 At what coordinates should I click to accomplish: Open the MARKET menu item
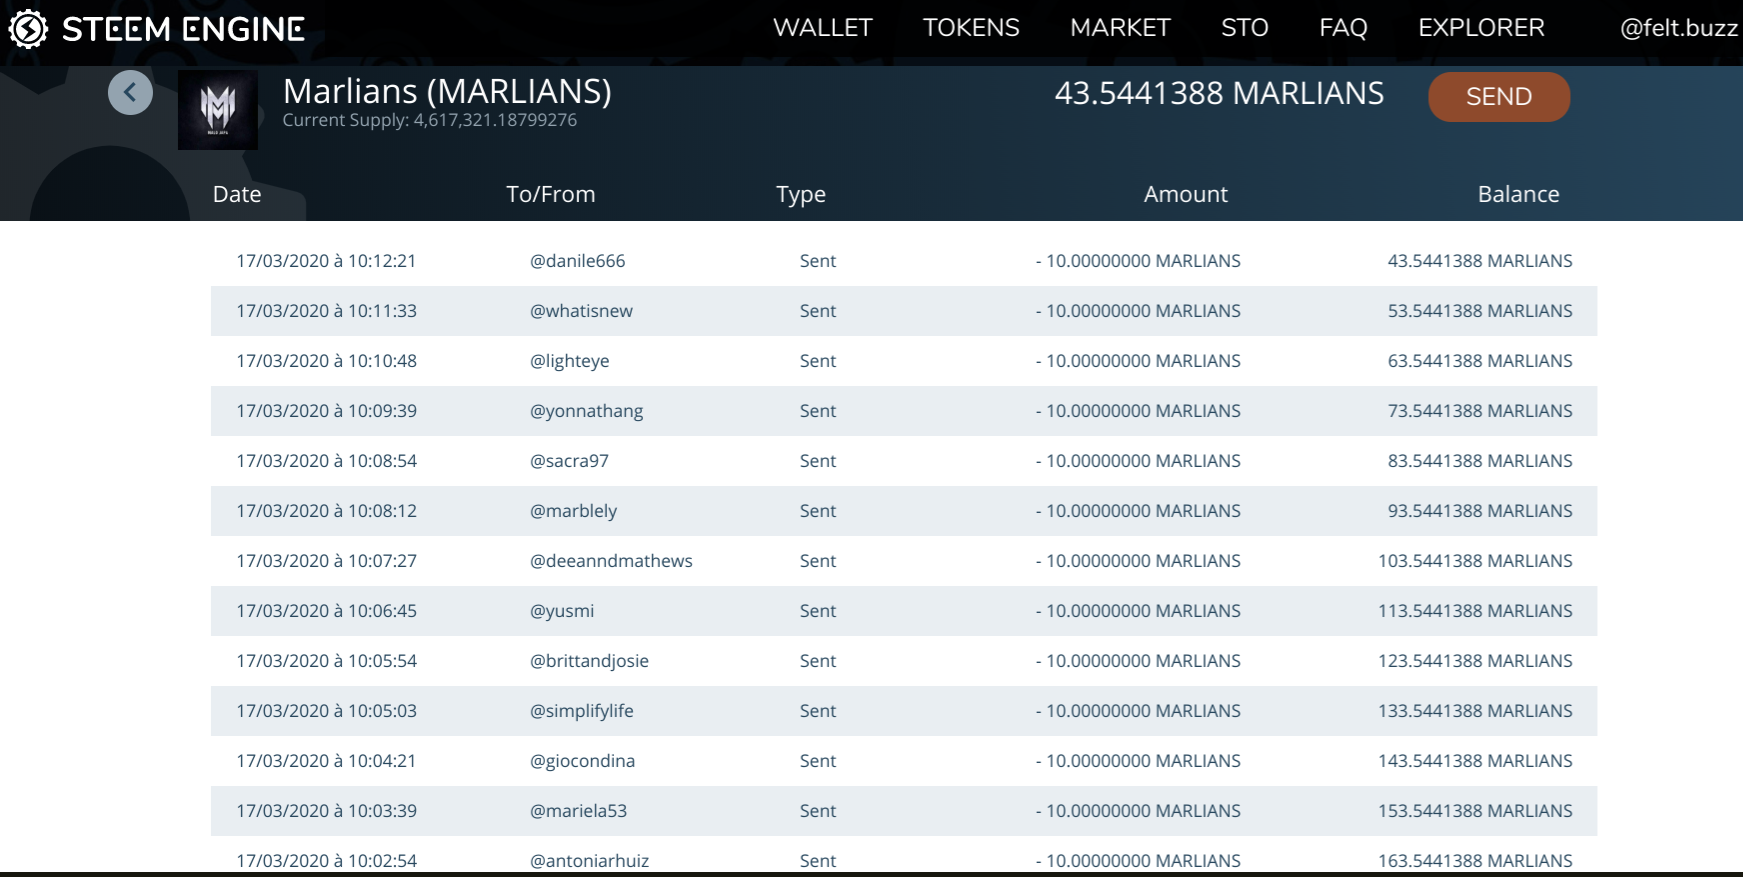(x=1120, y=28)
